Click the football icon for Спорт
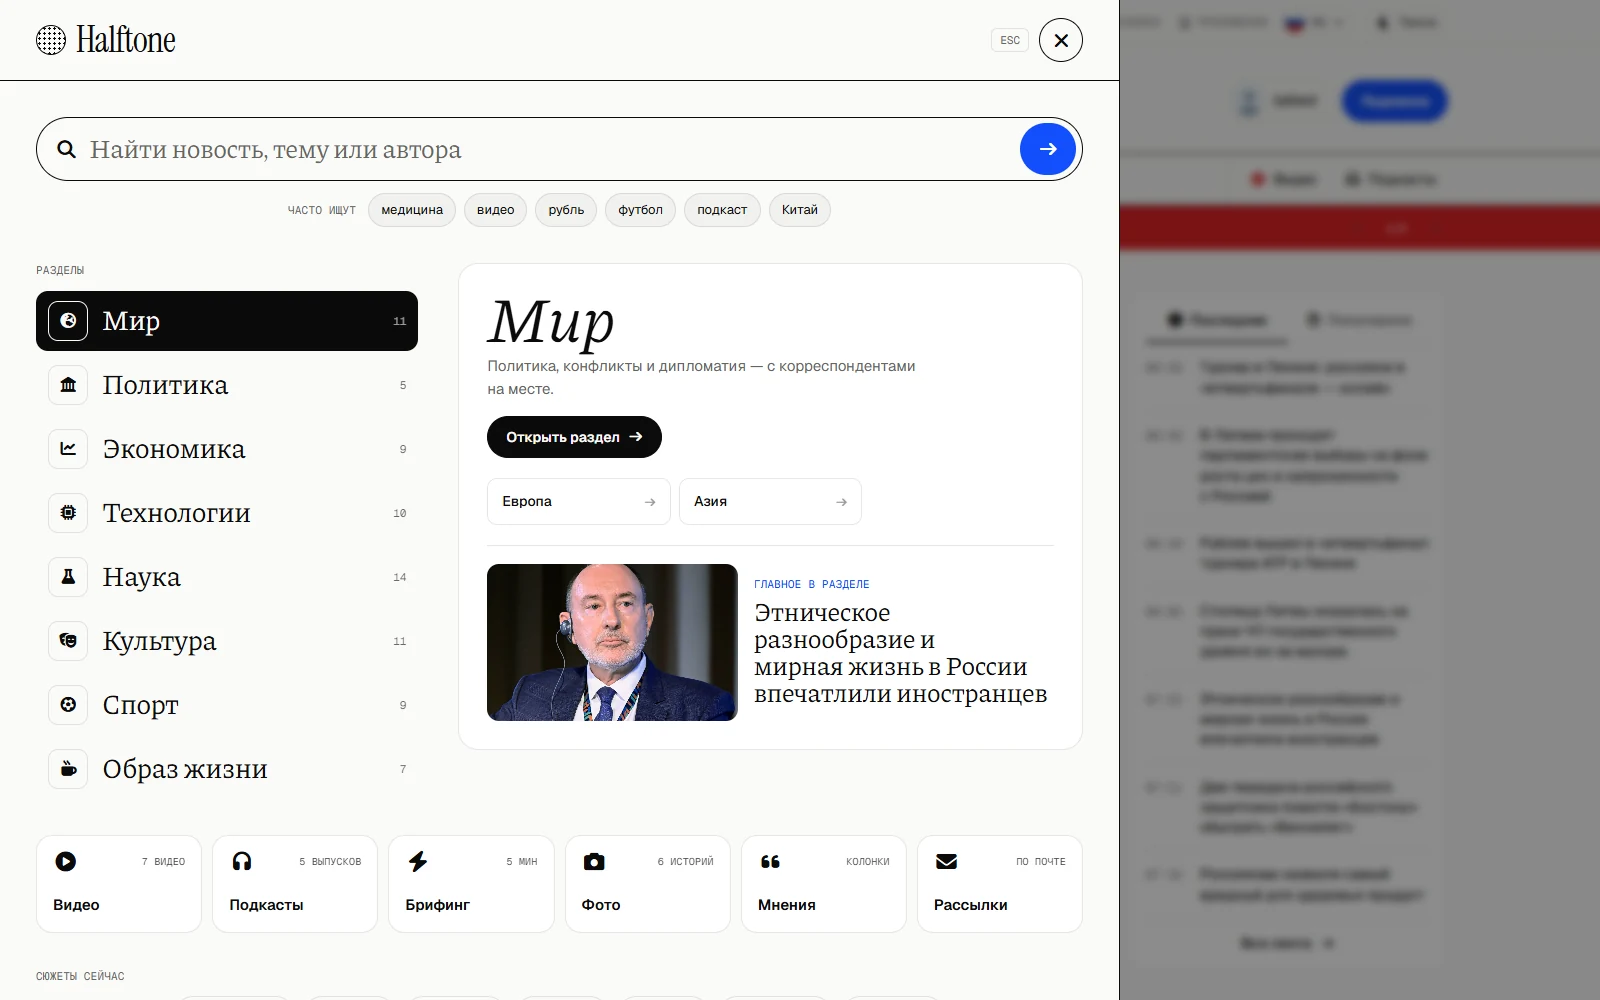Viewport: 1600px width, 1000px height. coord(68,705)
